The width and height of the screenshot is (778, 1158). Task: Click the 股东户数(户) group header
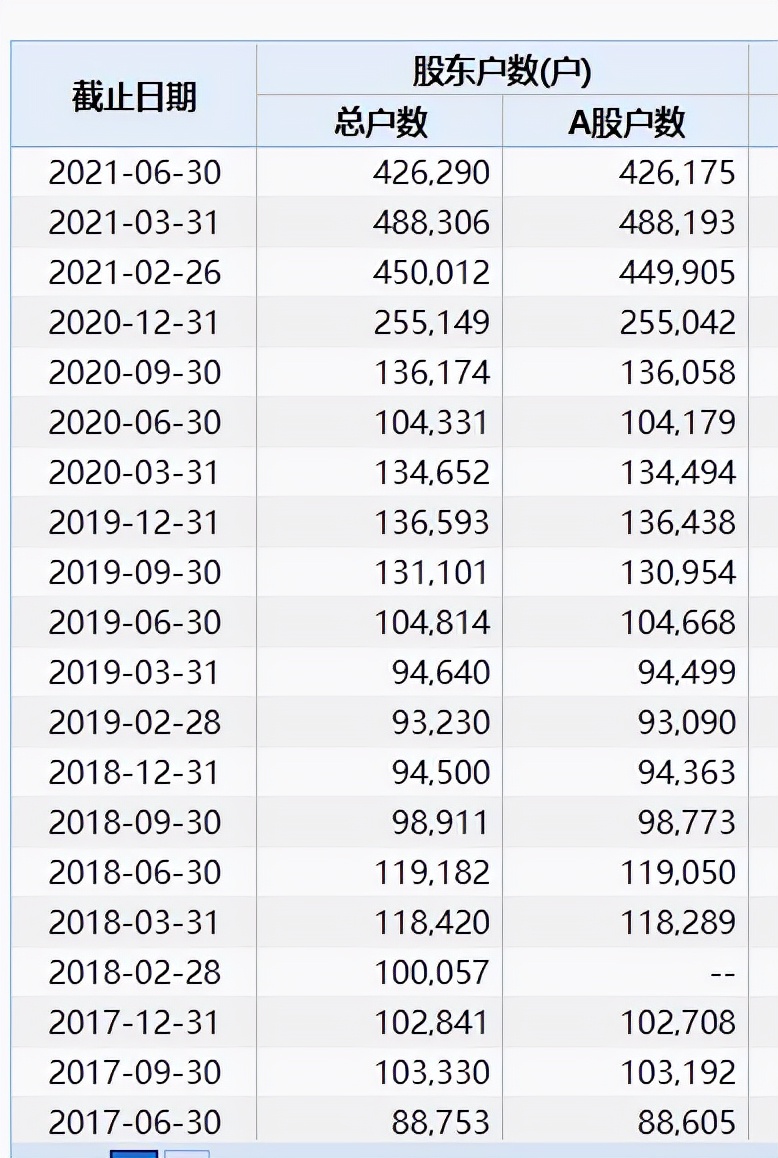click(x=502, y=71)
